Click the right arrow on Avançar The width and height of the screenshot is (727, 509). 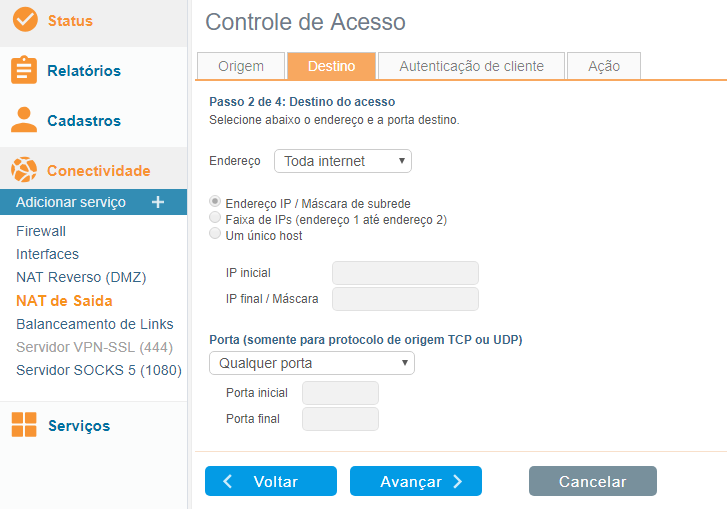(458, 481)
